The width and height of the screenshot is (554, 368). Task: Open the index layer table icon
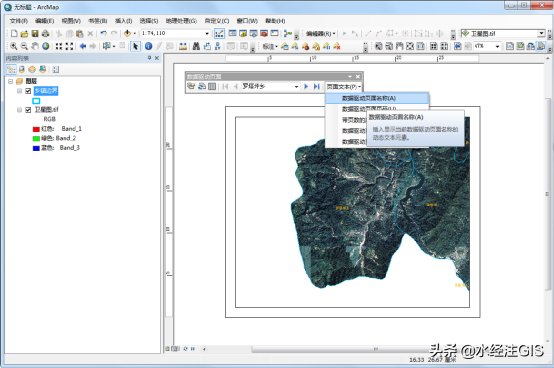(x=212, y=86)
